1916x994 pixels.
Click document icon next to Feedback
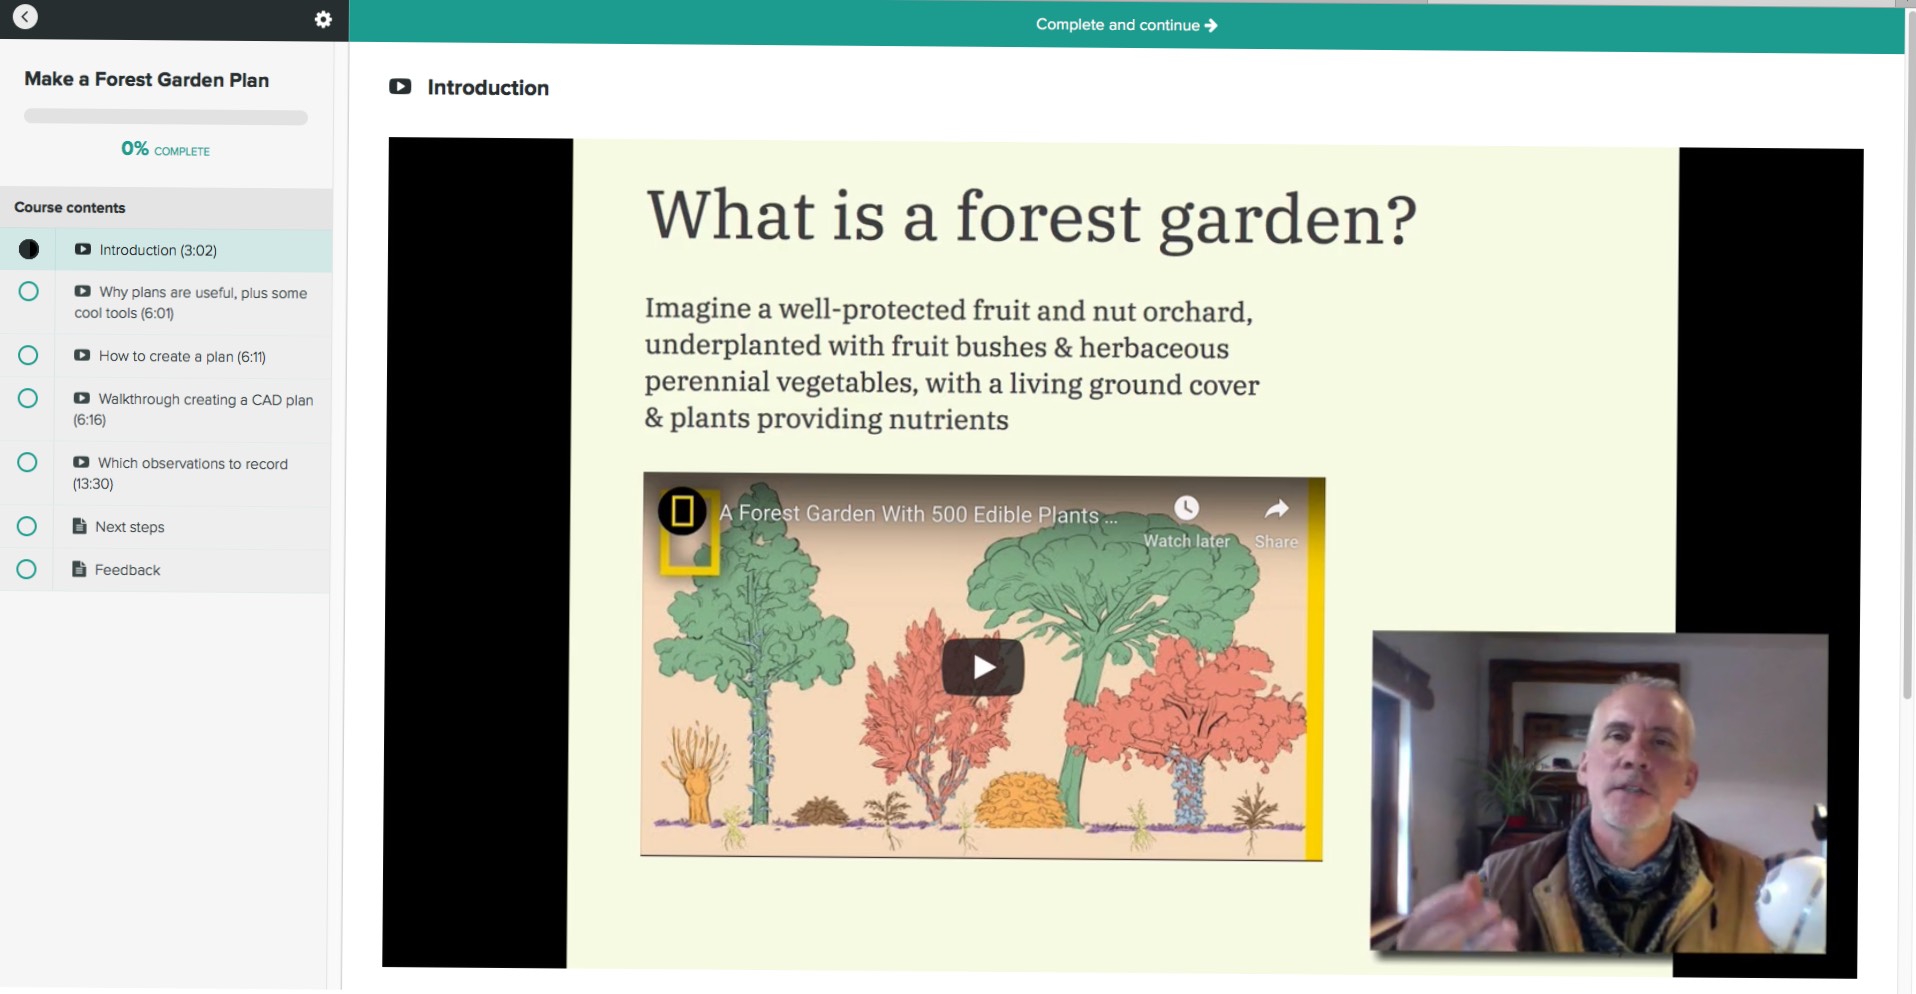coord(79,569)
